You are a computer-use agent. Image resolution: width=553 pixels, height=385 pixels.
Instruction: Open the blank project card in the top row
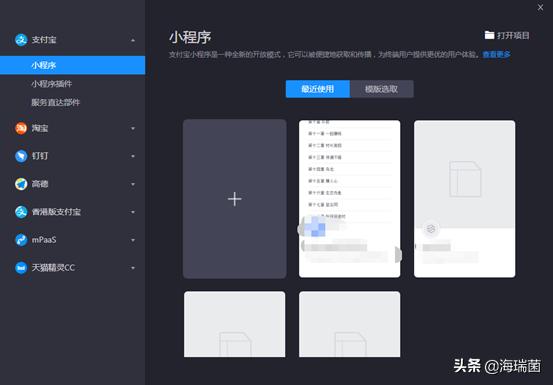click(464, 199)
